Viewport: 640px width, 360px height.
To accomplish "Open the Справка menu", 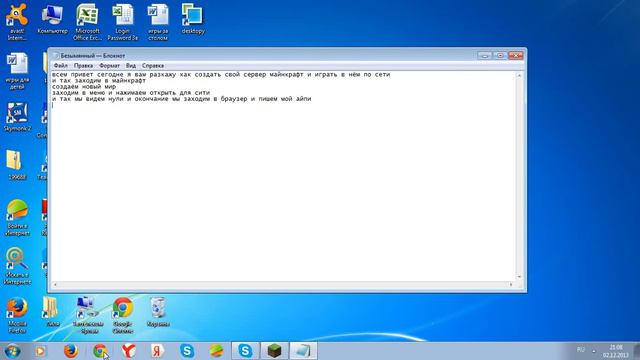I will pos(153,66).
